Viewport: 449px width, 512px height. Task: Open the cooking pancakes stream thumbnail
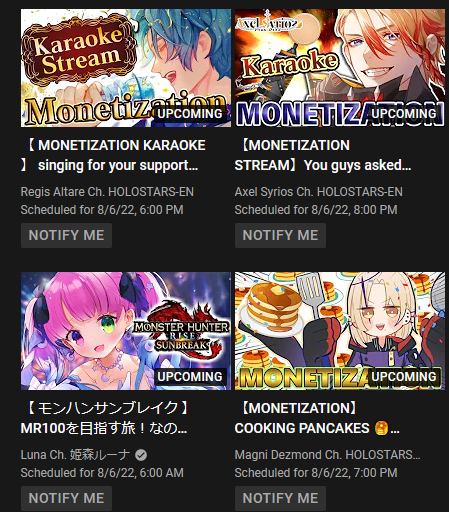(340, 331)
